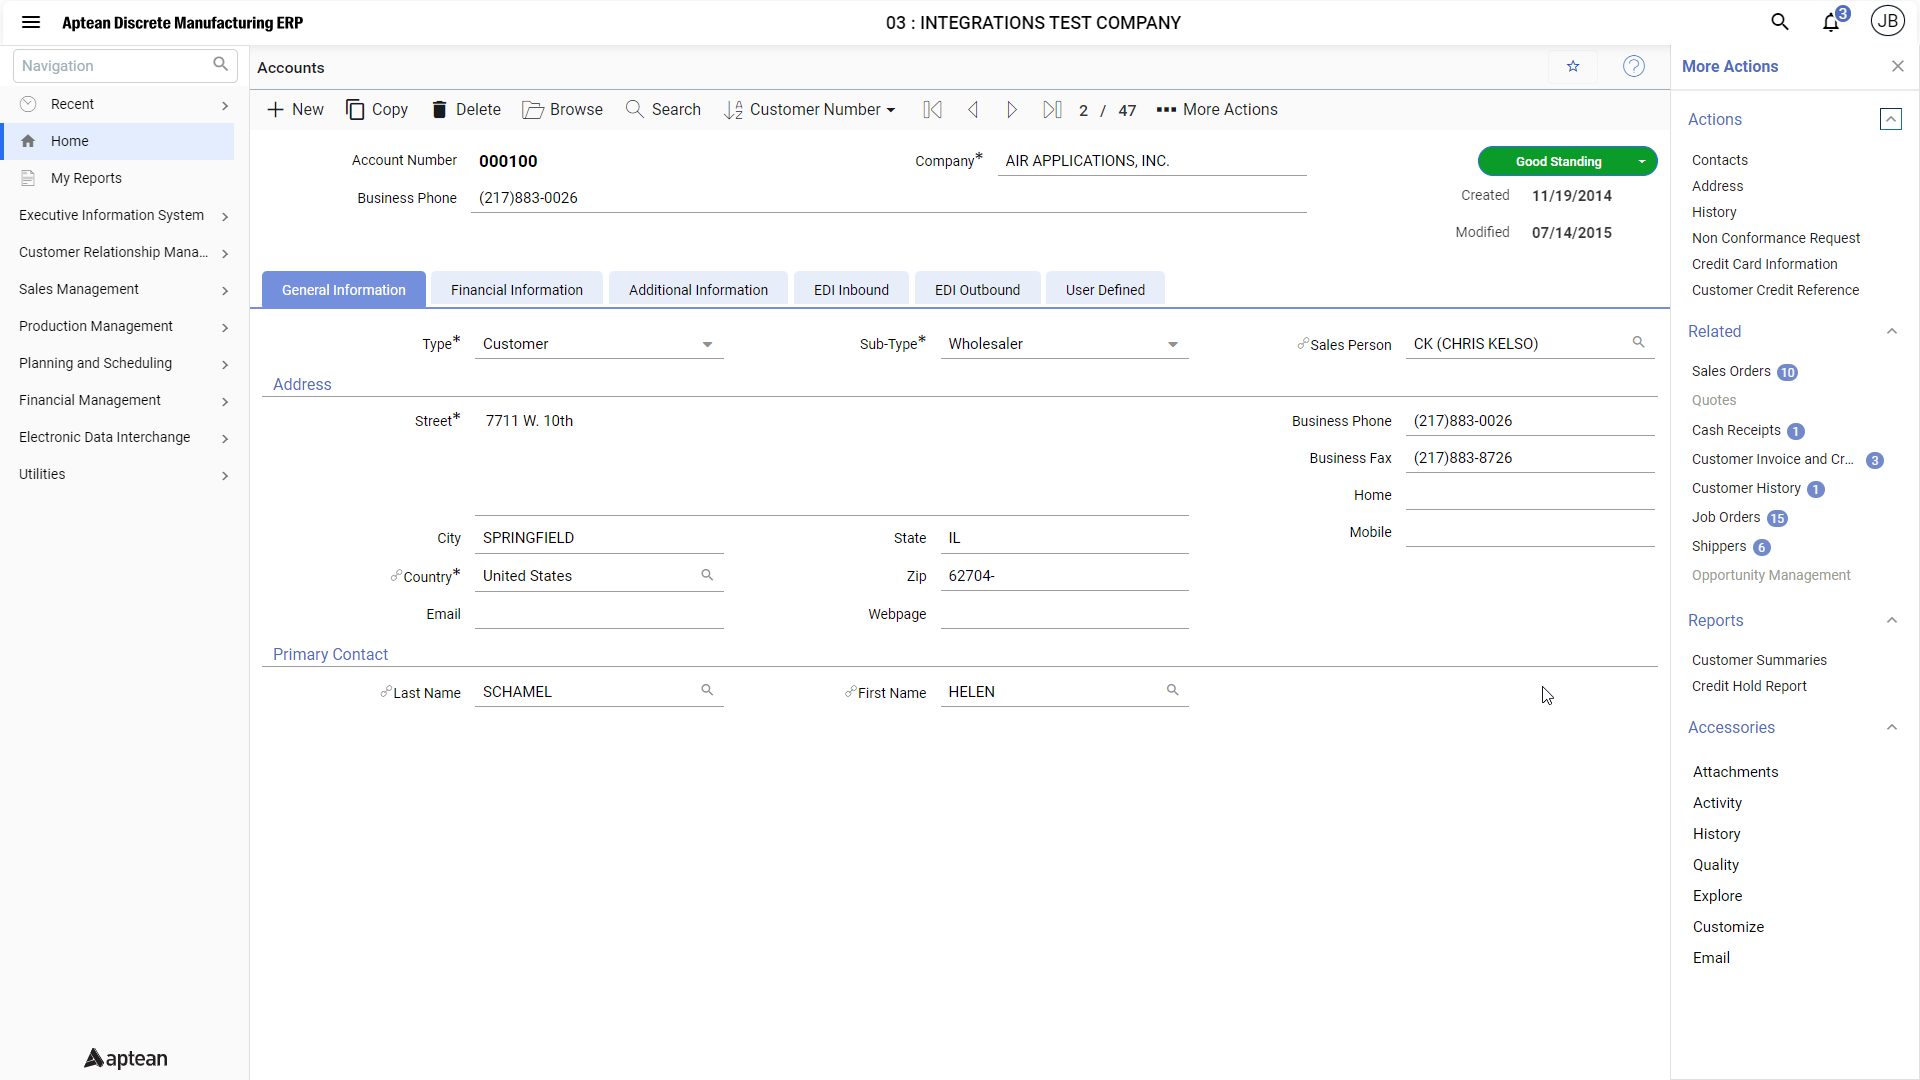The image size is (1920, 1080).
Task: Open the Sales Orders related link
Action: (x=1731, y=371)
